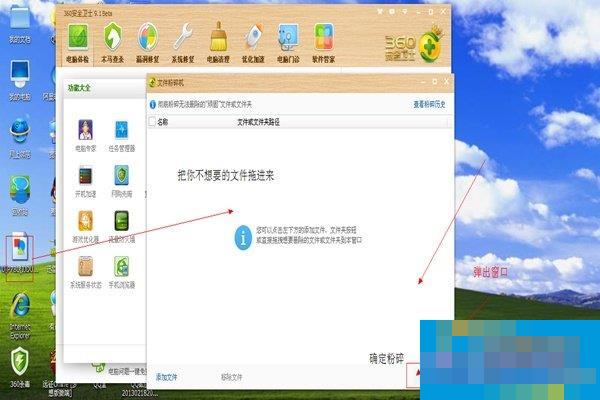Screen dimensions: 600x400
Task: Open 流量防火墙 tool in 功能大全
Action: coord(122,227)
